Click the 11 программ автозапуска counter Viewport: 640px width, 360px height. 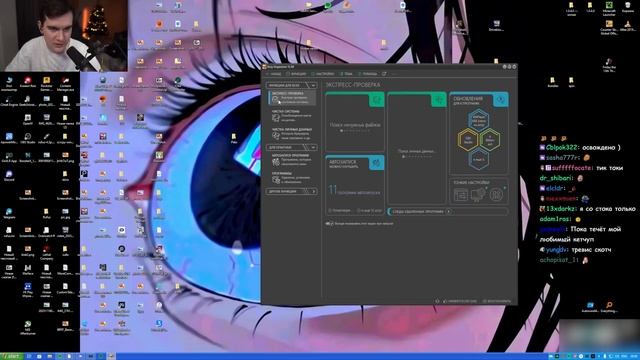[x=354, y=191]
